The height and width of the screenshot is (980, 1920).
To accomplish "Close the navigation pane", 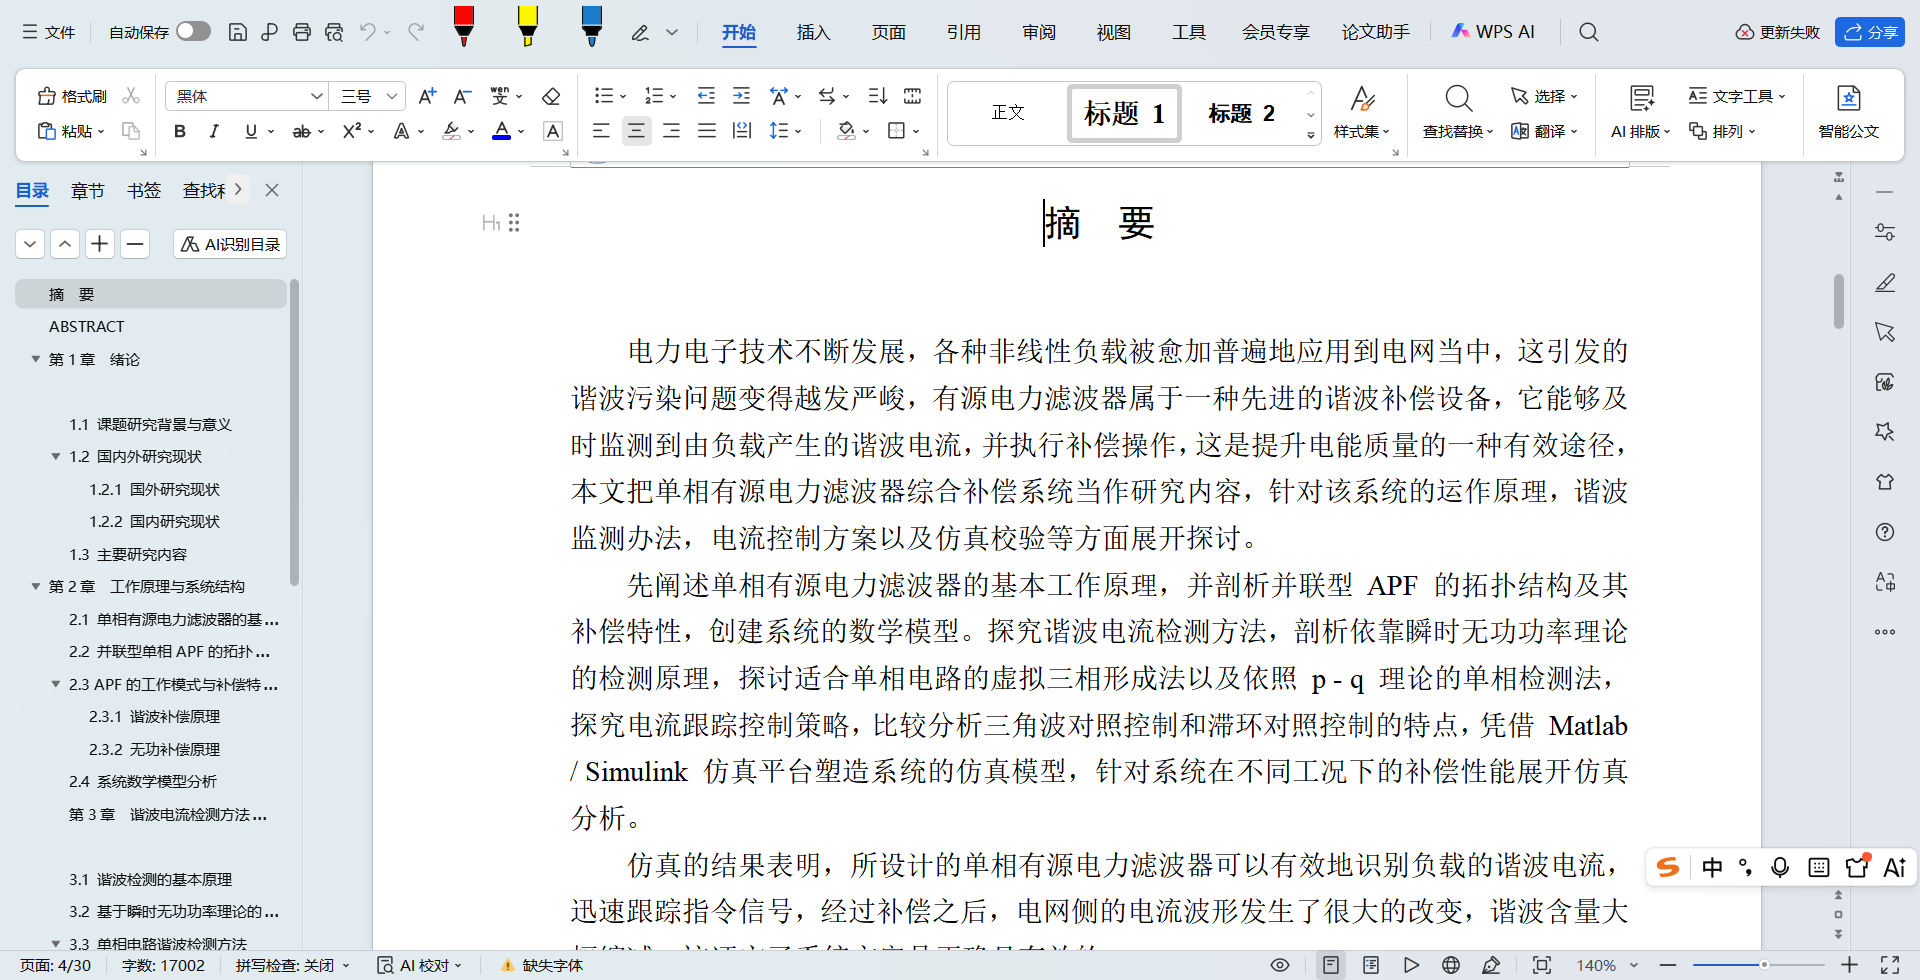I will [272, 190].
